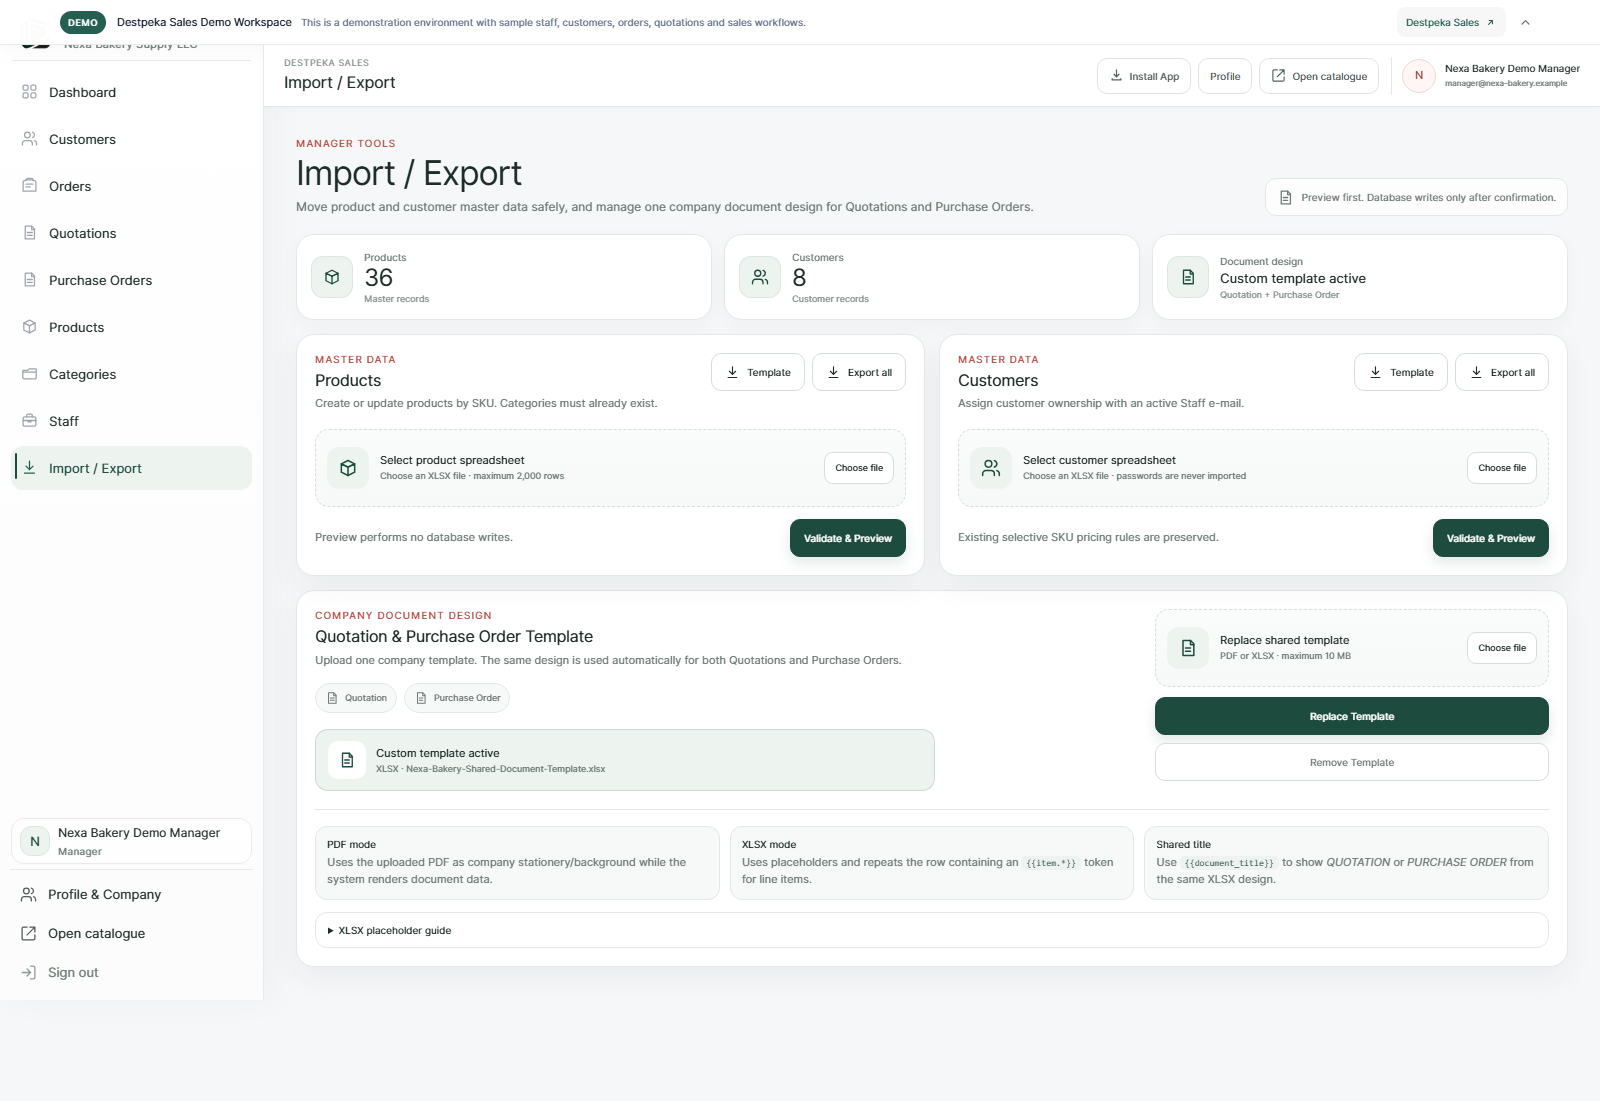The image size is (1600, 1101).
Task: Click the Products cube icon in sidebar
Action: 30,327
